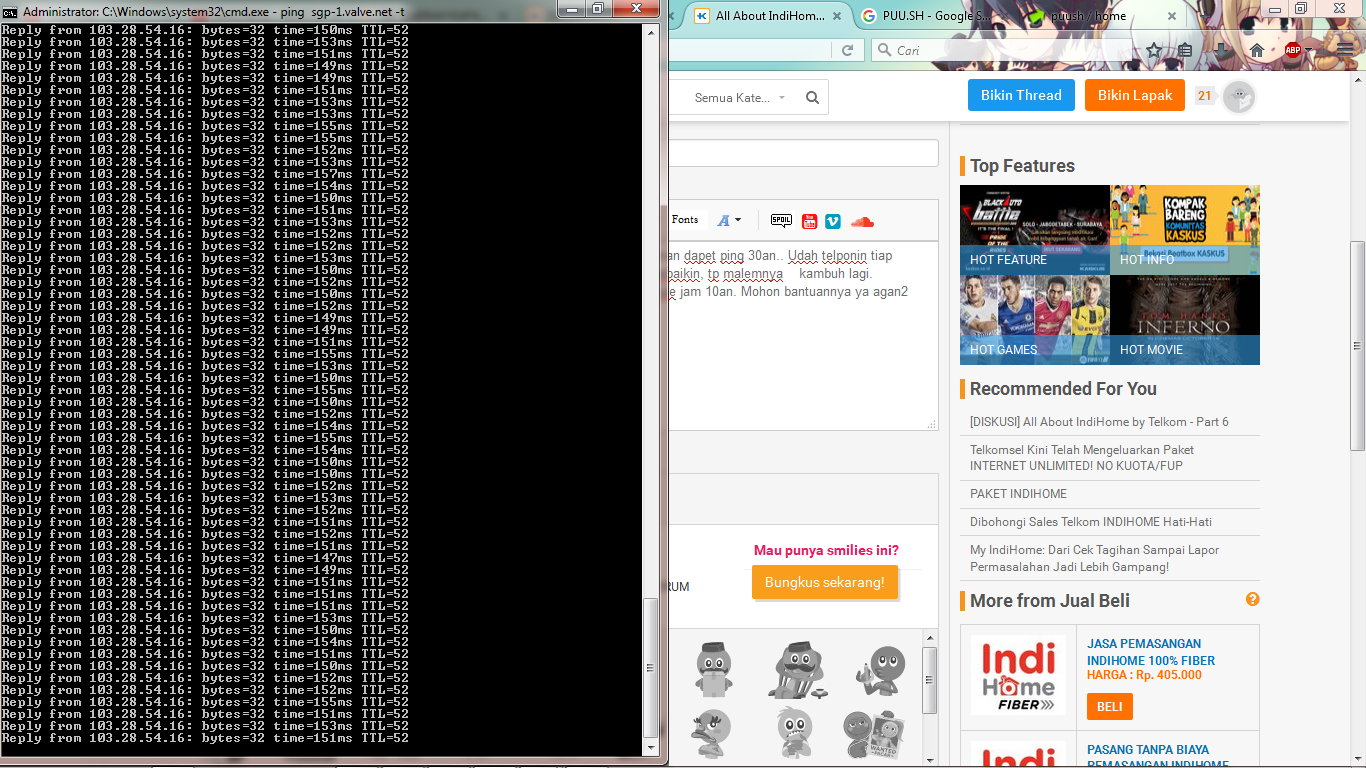Image resolution: width=1366 pixels, height=768 pixels.
Task: Click the Spoiler tag icon in editor toolbar
Action: pyautogui.click(x=781, y=221)
